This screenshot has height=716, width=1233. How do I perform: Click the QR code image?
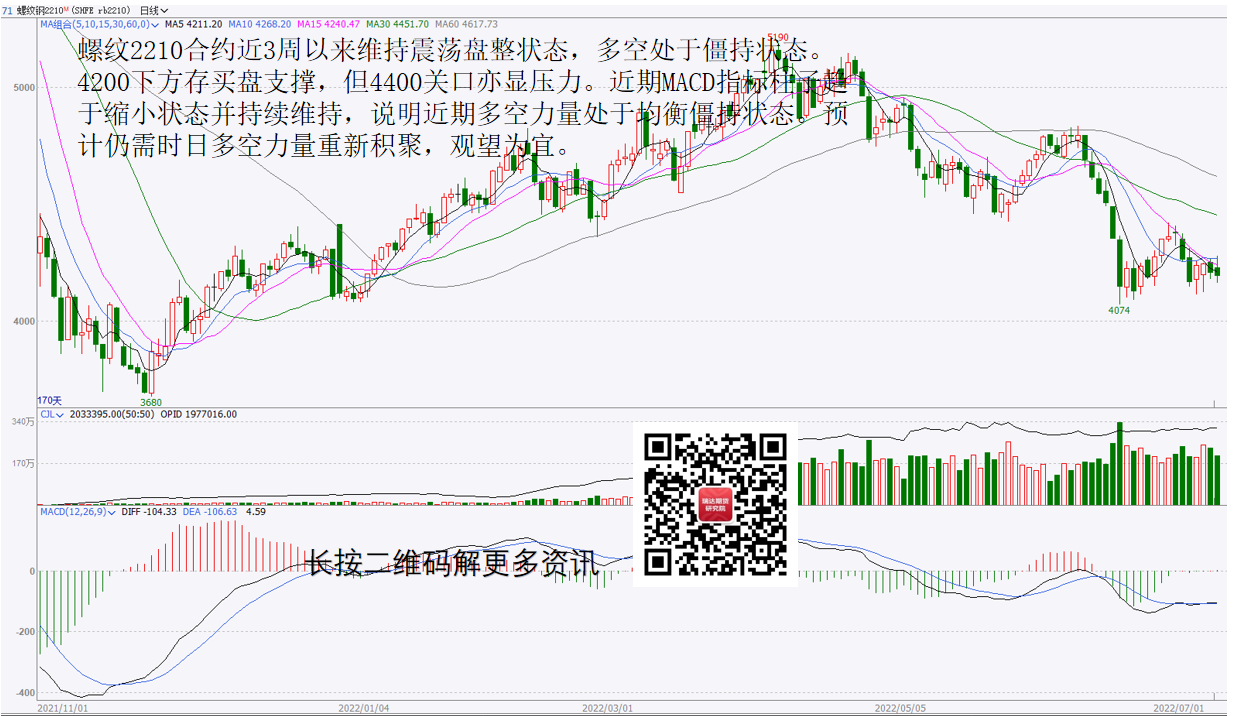[715, 505]
